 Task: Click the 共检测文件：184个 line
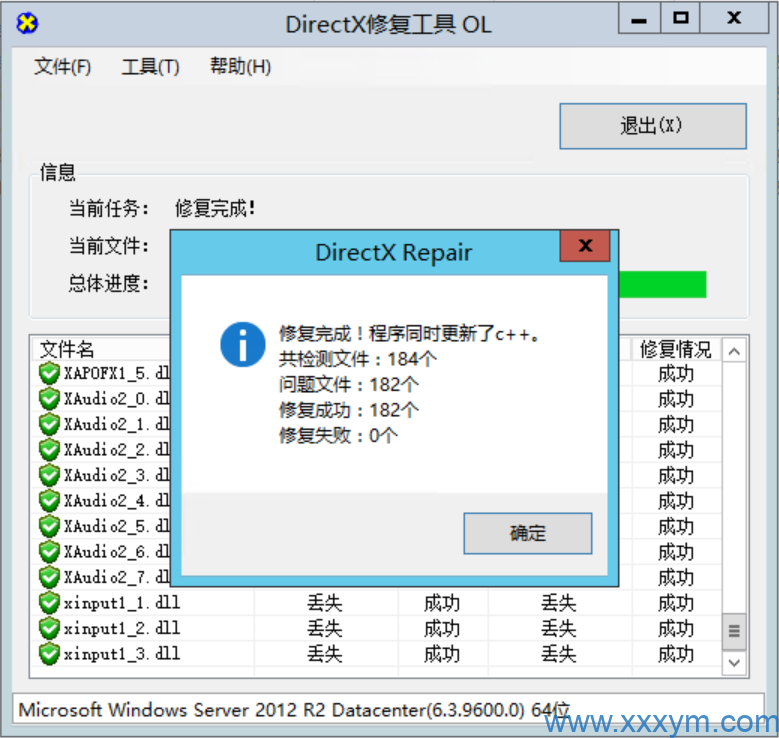pos(358,359)
